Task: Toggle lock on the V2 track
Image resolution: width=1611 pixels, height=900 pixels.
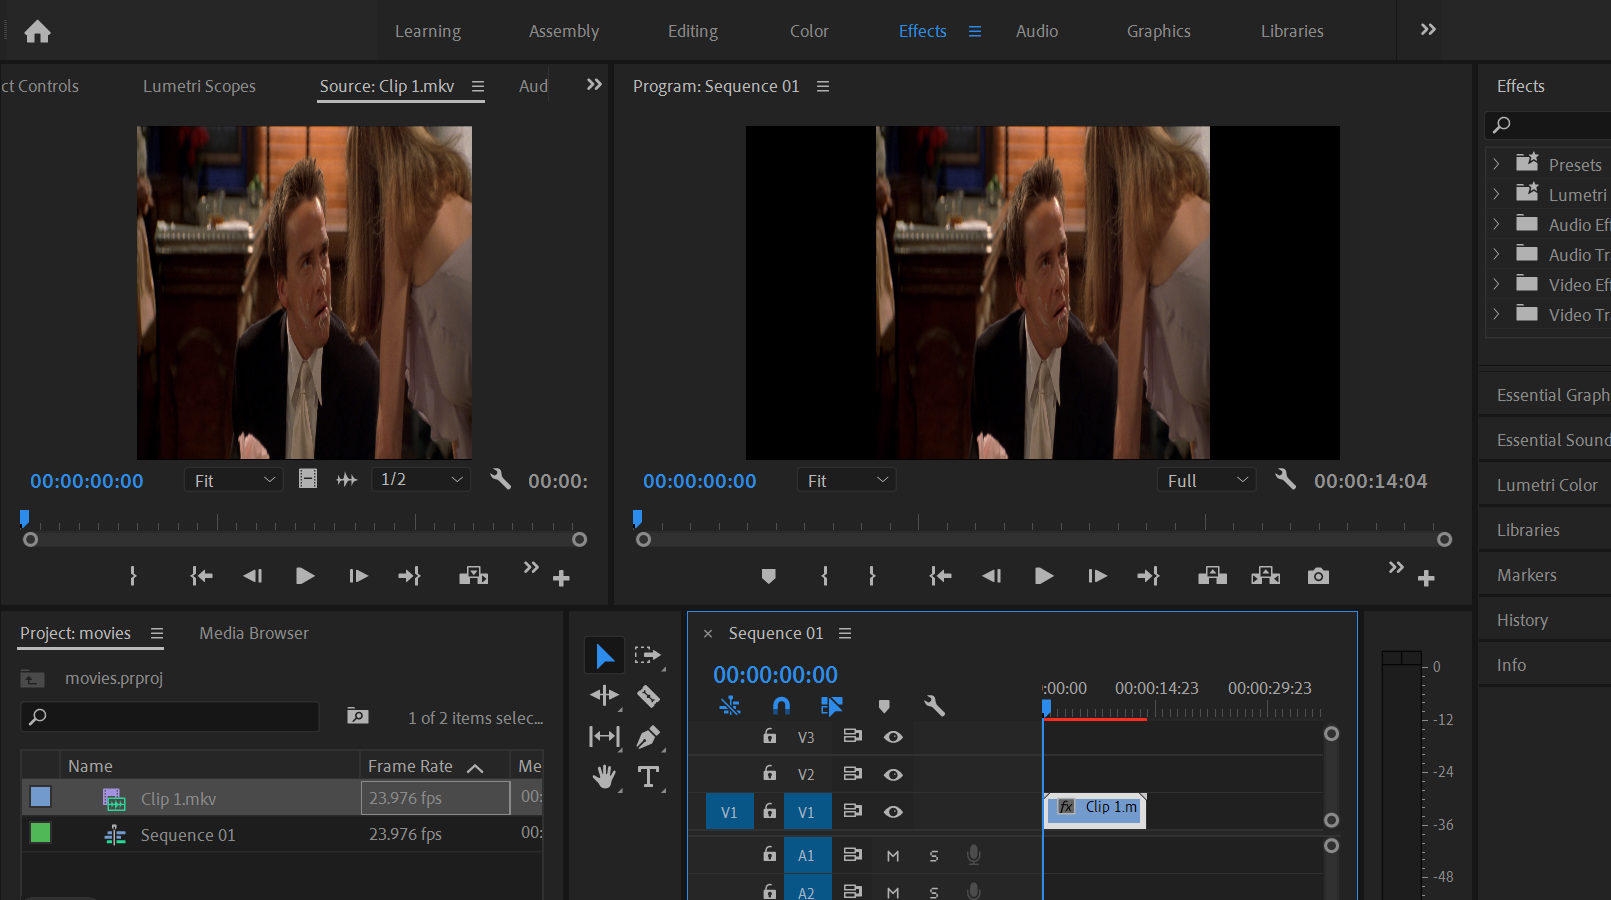Action: pyautogui.click(x=769, y=774)
